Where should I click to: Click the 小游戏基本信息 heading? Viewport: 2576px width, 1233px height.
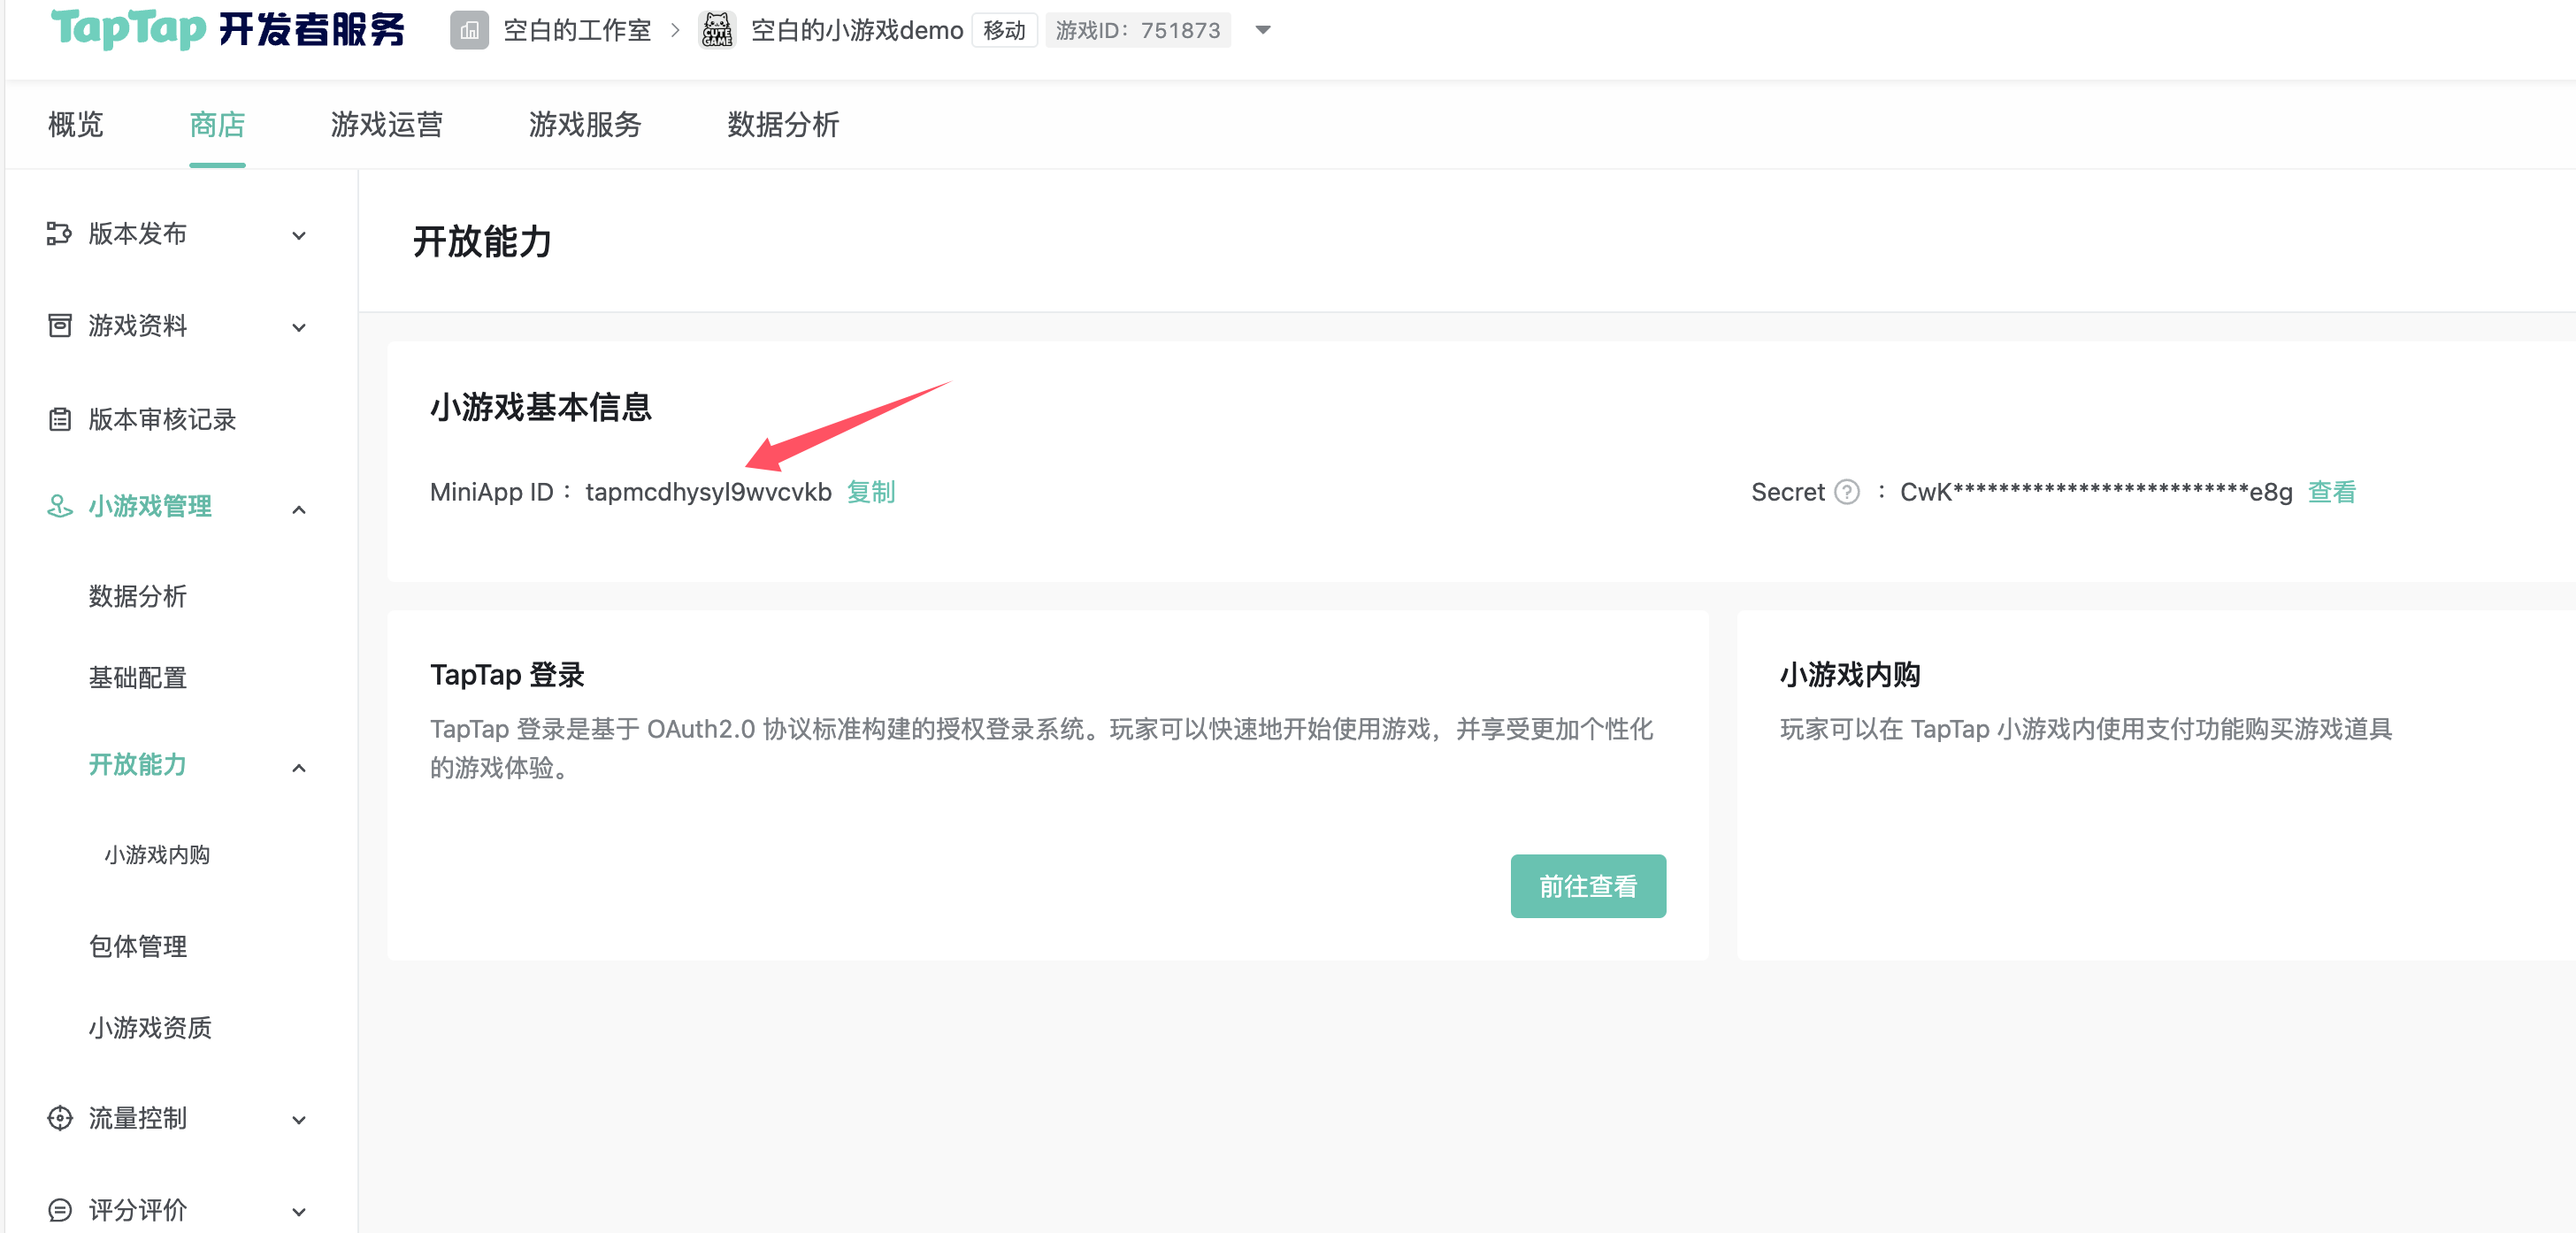pos(541,408)
